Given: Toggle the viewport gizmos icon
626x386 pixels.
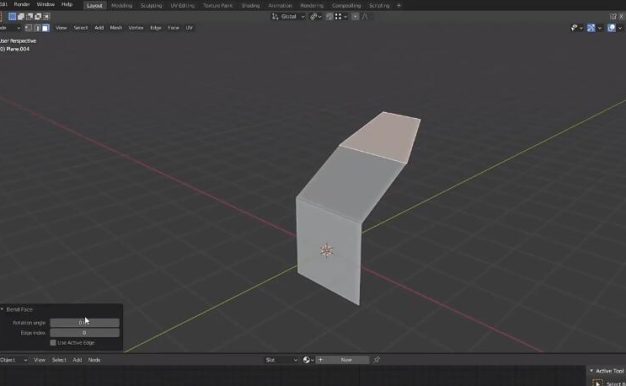Looking at the screenshot, I should [x=591, y=28].
